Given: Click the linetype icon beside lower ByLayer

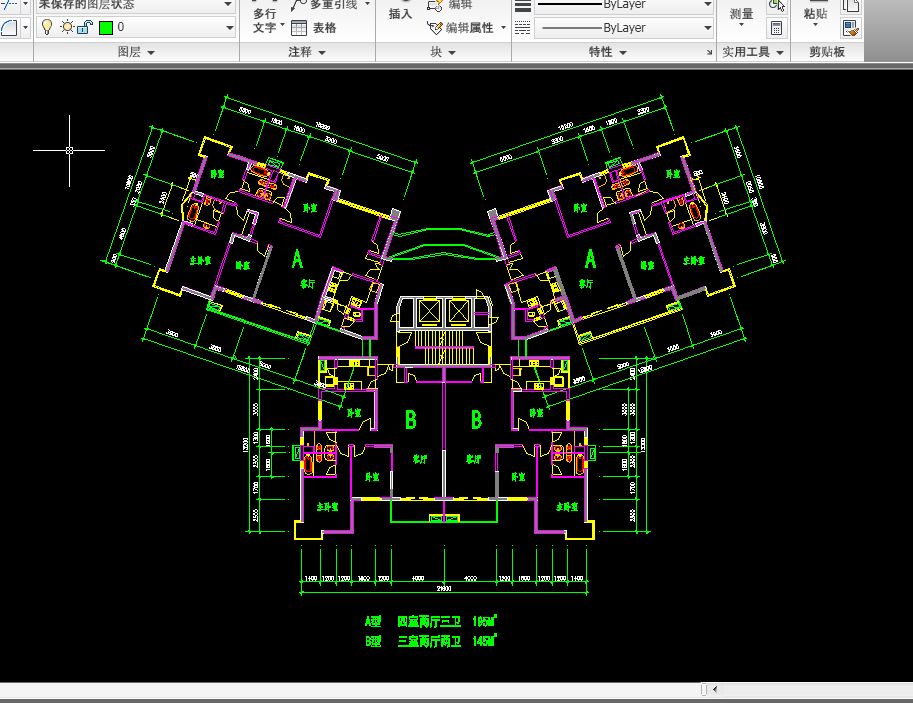Looking at the screenshot, I should click(522, 28).
